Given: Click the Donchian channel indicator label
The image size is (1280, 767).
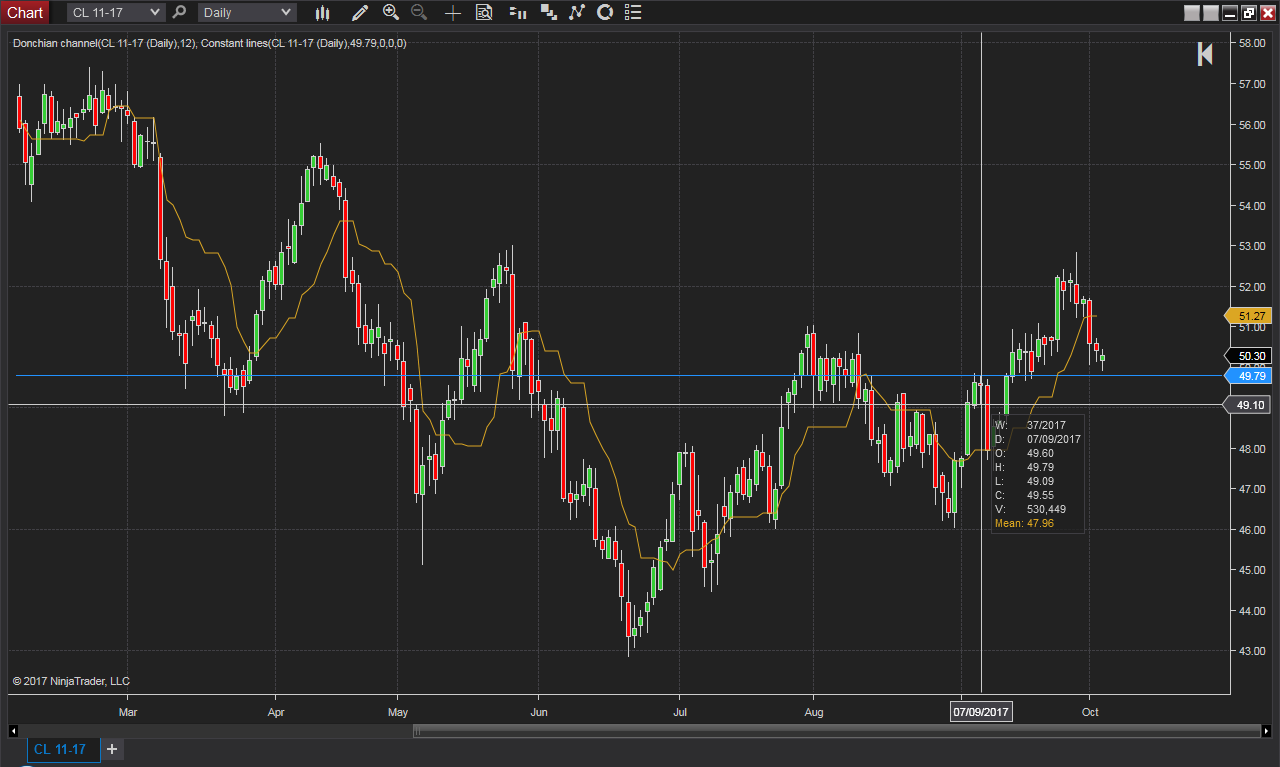Looking at the screenshot, I should [105, 43].
